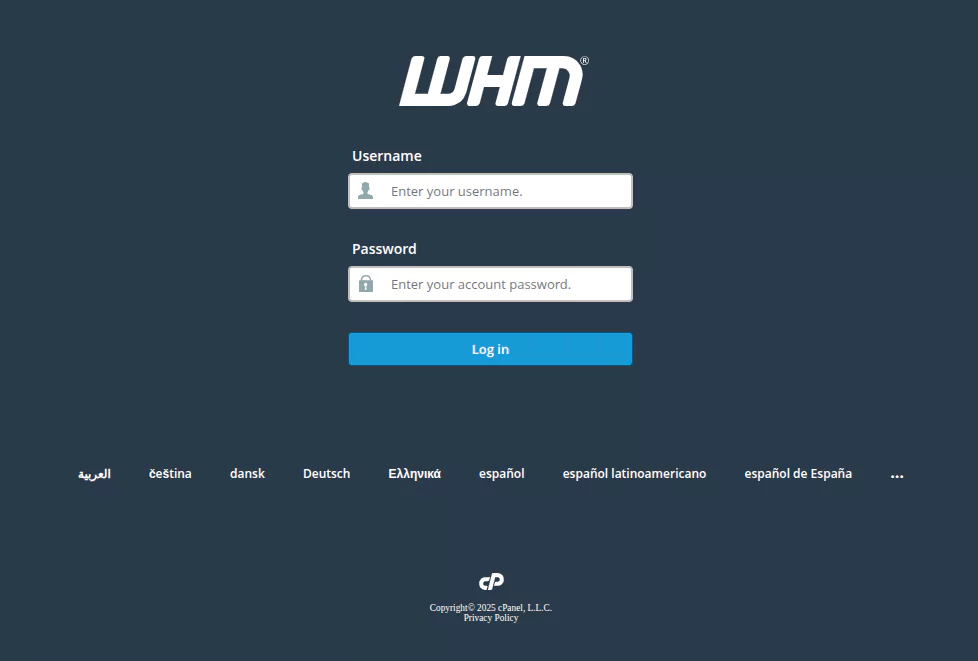This screenshot has height=661, width=978.
Task: Select the plain español language link
Action: 502,473
